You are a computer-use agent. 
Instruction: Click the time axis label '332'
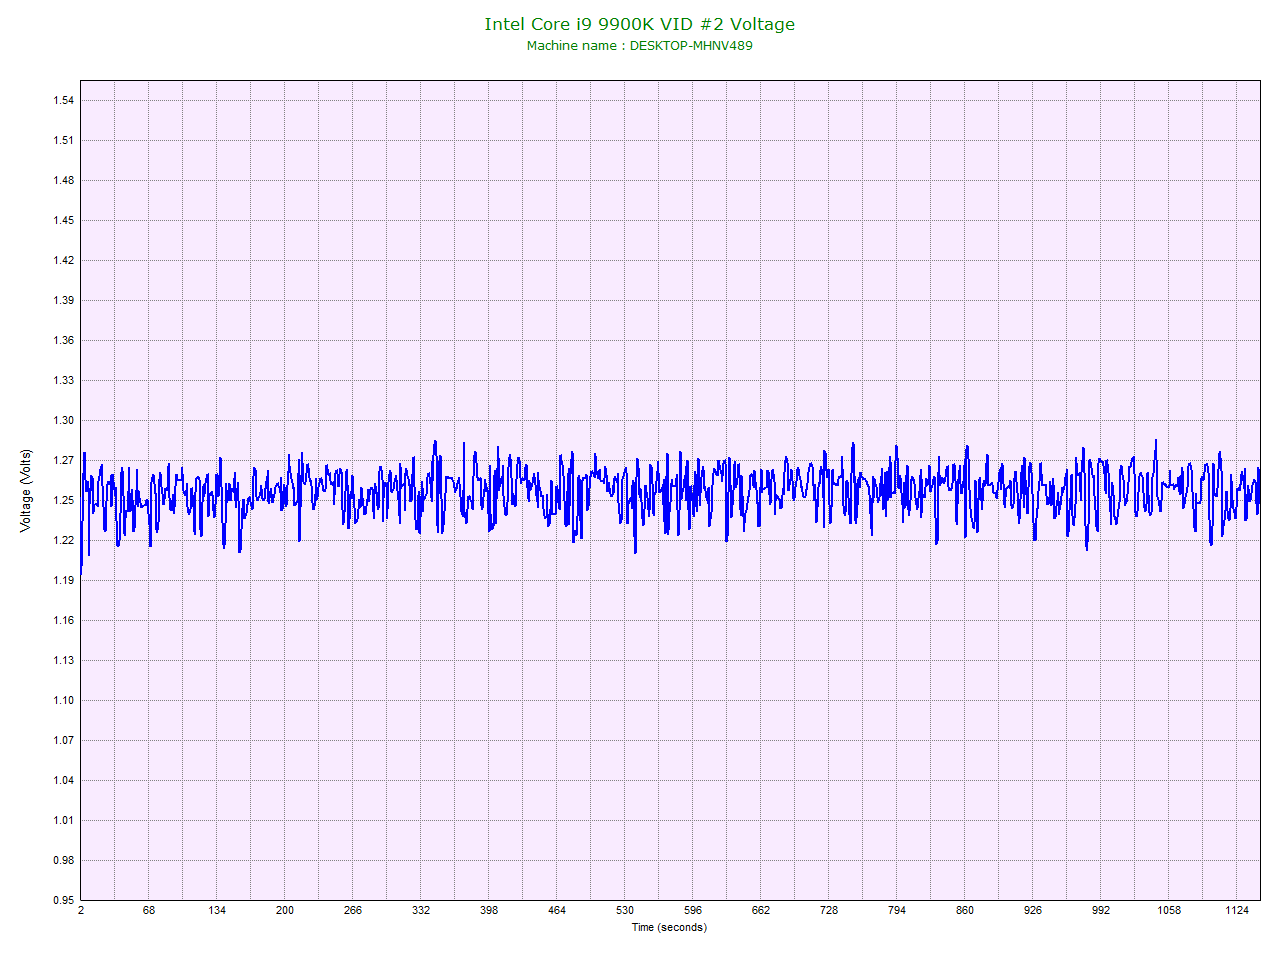421,910
